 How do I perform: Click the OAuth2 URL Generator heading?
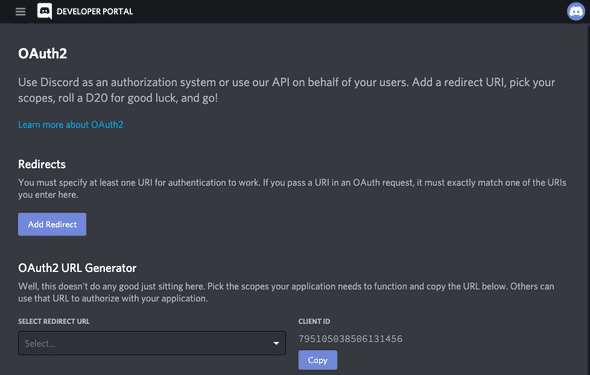pyautogui.click(x=77, y=268)
